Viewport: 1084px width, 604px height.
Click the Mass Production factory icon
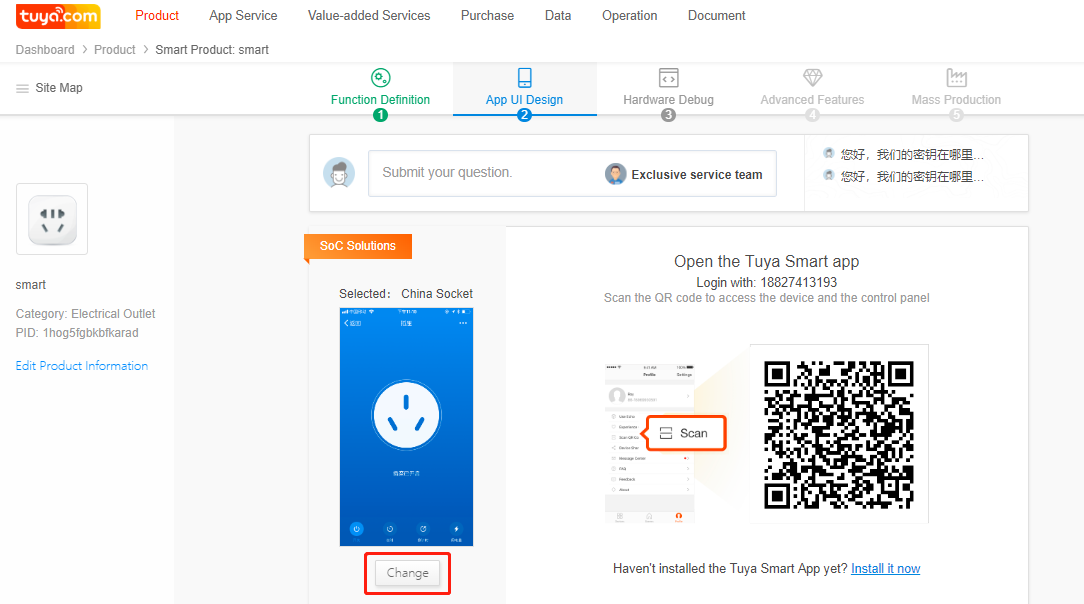tap(956, 78)
